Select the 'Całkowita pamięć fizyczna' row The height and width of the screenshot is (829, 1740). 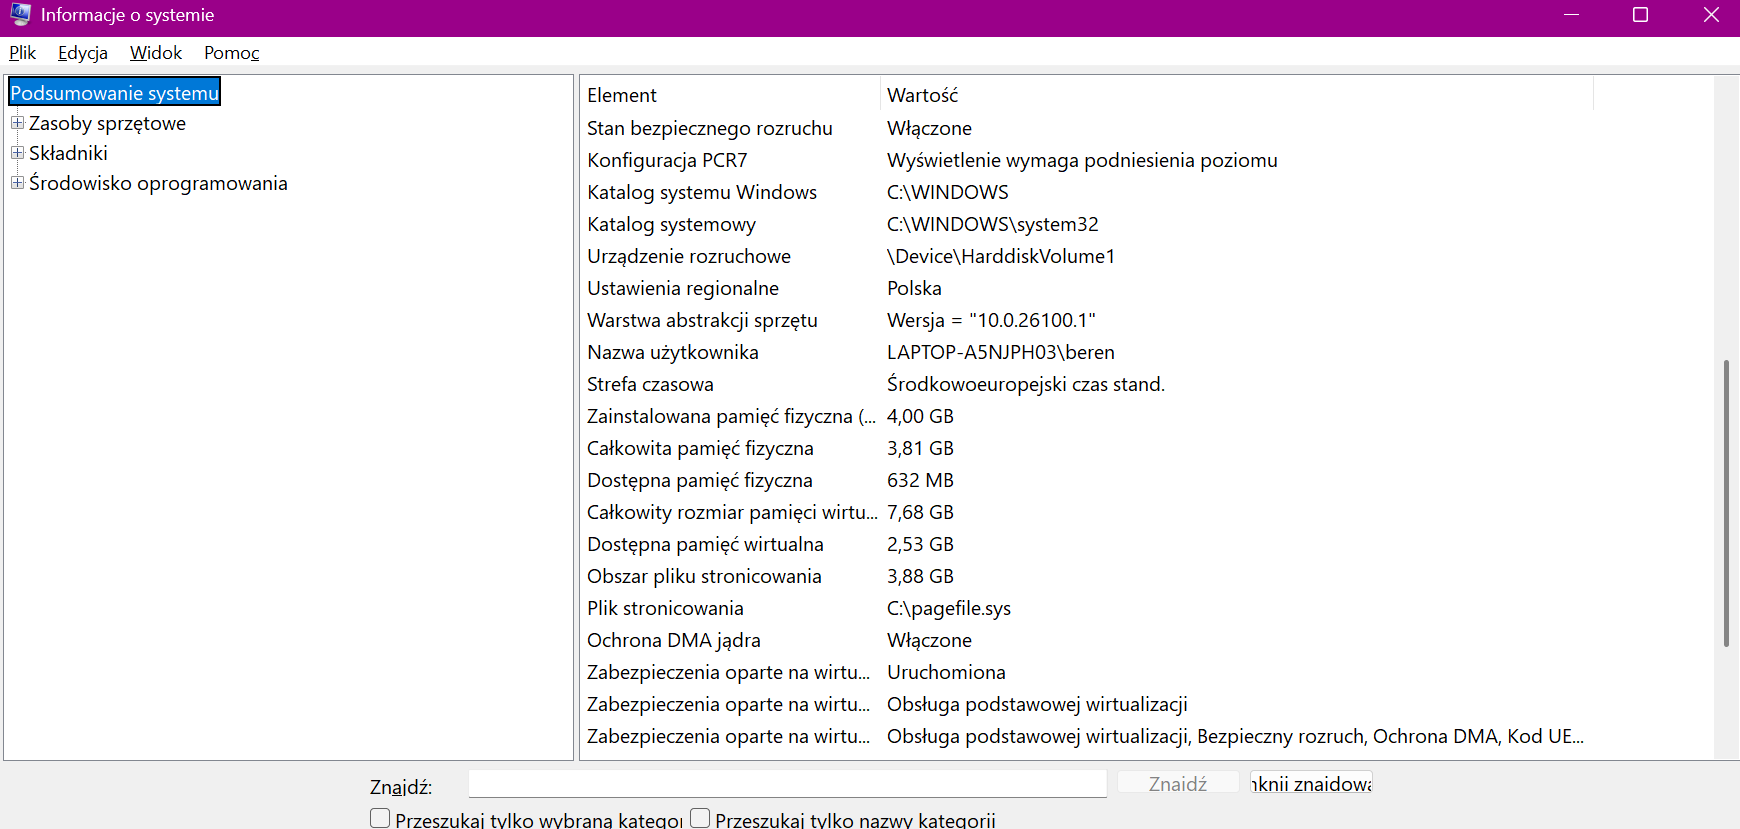pos(1087,448)
